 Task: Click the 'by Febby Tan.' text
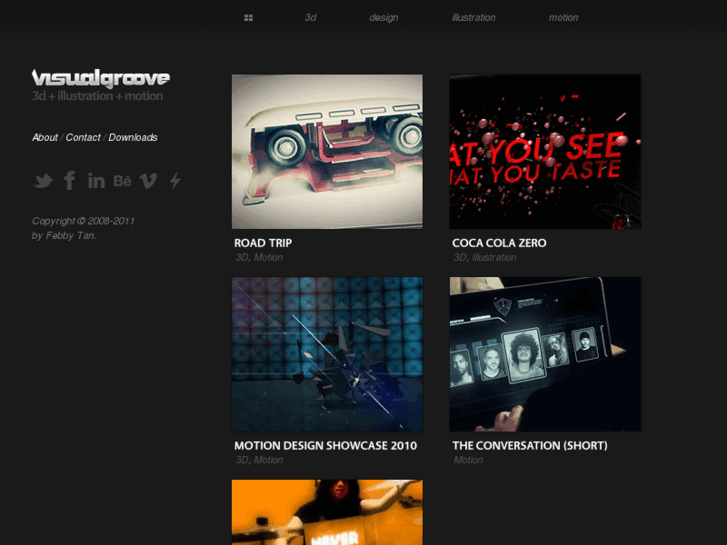pyautogui.click(x=64, y=236)
